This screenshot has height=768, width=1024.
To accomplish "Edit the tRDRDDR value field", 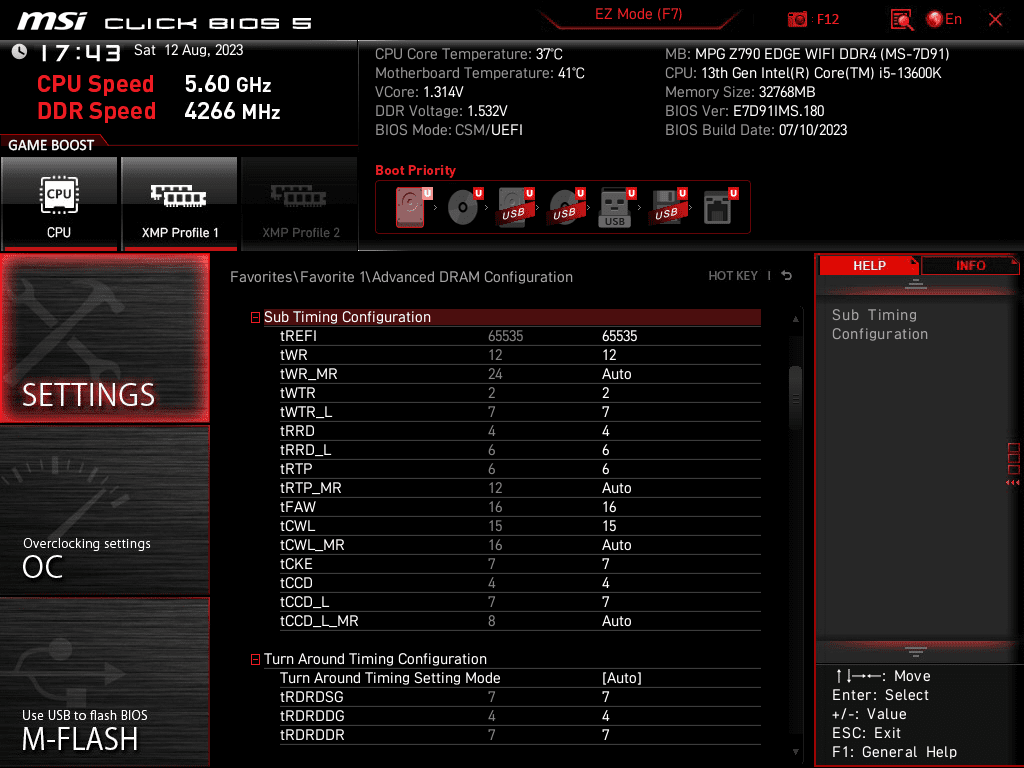I will [605, 735].
